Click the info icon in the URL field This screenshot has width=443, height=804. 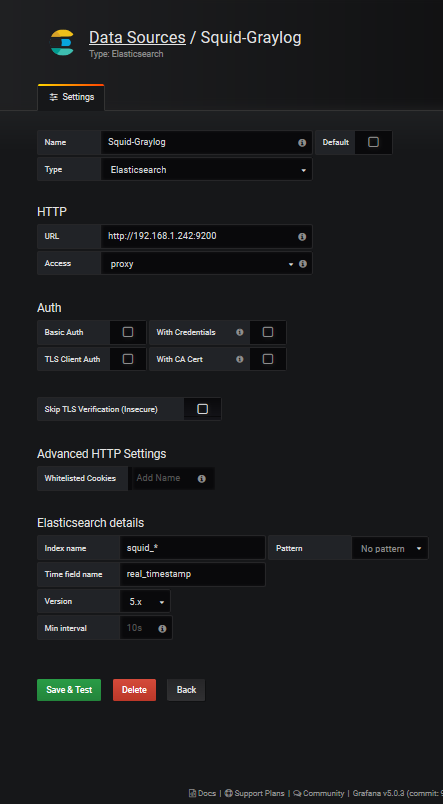302,236
